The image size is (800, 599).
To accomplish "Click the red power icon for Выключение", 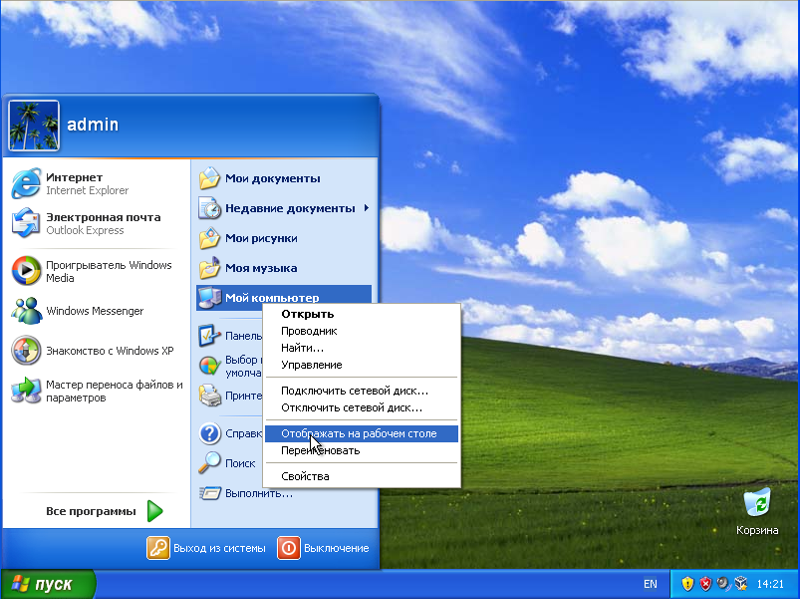I will 289,548.
